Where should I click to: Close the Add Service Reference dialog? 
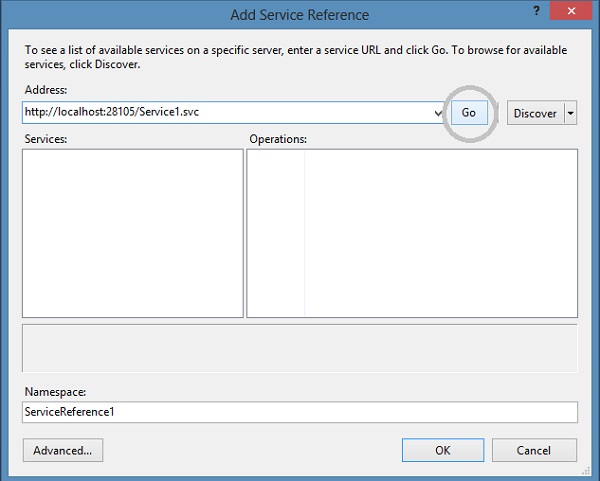coord(573,15)
